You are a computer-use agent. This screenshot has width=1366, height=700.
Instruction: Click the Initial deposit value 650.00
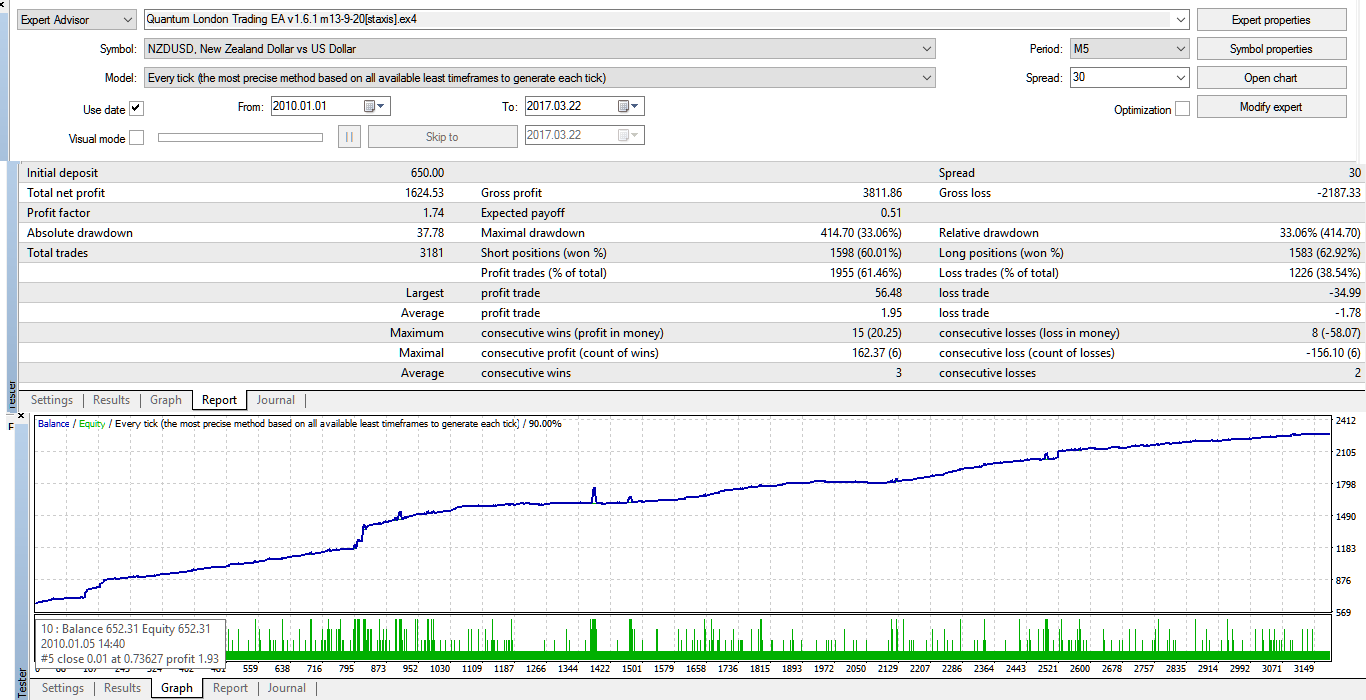click(428, 173)
